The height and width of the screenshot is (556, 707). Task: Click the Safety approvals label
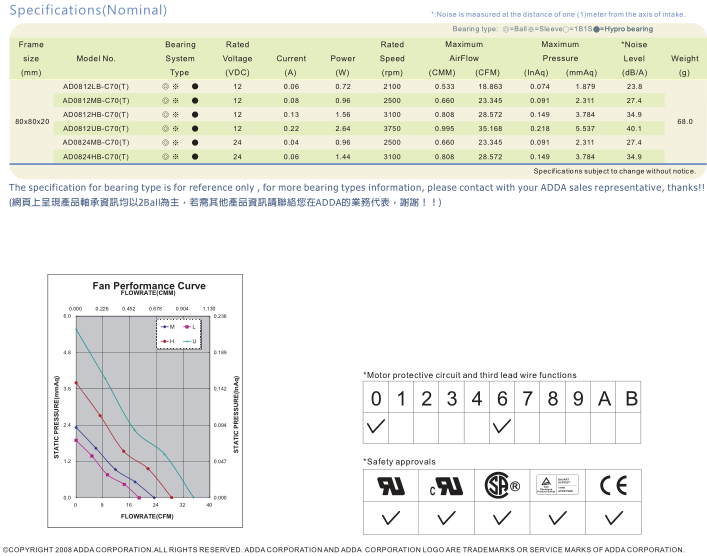coord(399,462)
